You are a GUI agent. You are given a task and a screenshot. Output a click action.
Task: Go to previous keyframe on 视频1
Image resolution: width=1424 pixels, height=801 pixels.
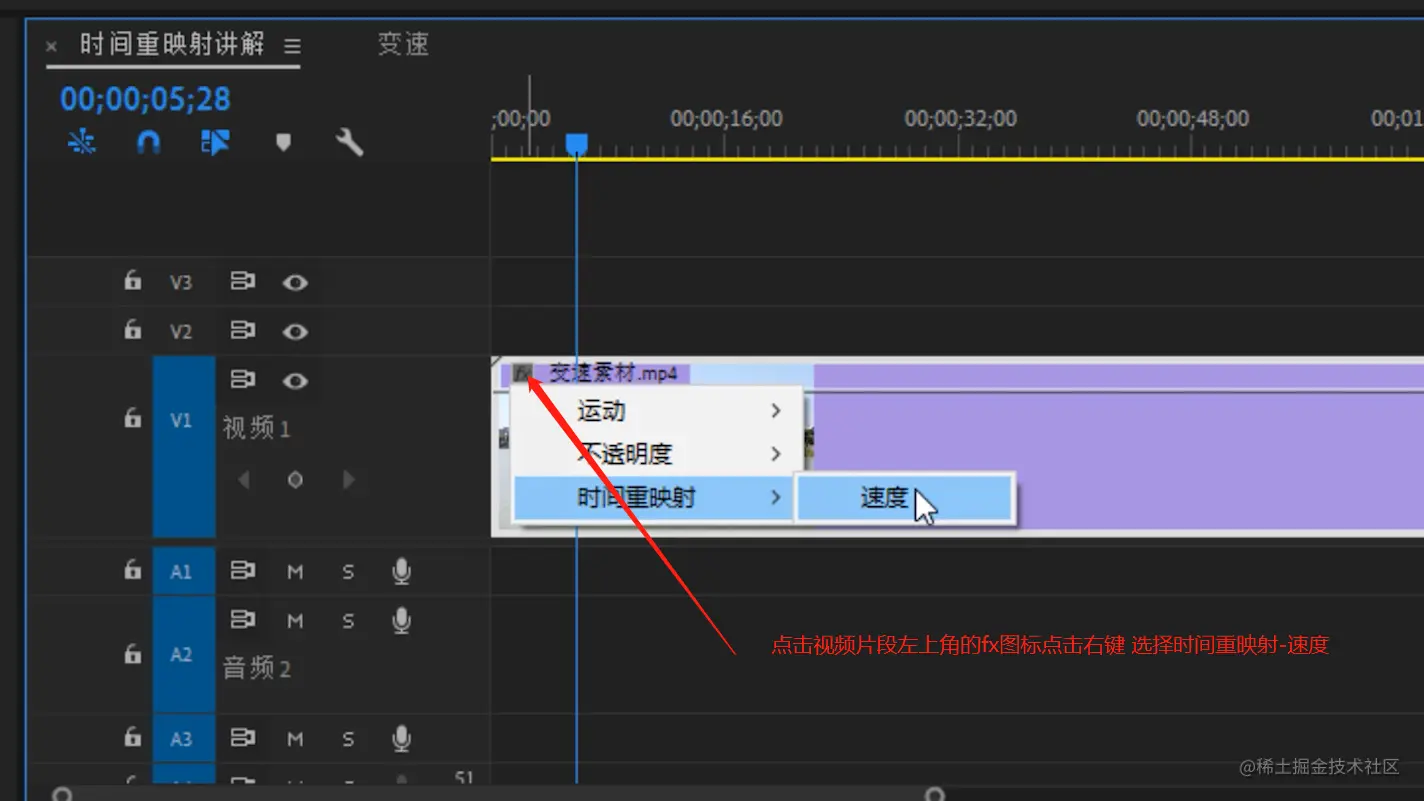[x=244, y=480]
